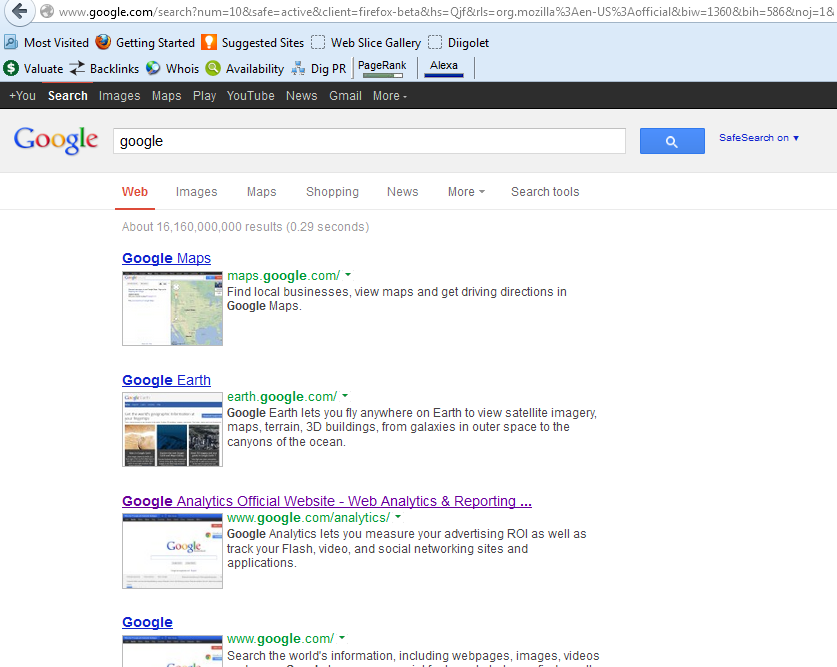Screen dimensions: 837x667
Task: Click the browser back arrow button
Action: point(20,11)
